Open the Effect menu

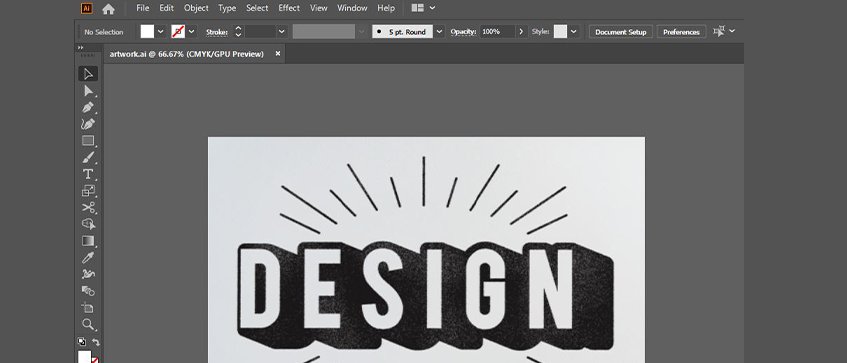click(x=289, y=8)
